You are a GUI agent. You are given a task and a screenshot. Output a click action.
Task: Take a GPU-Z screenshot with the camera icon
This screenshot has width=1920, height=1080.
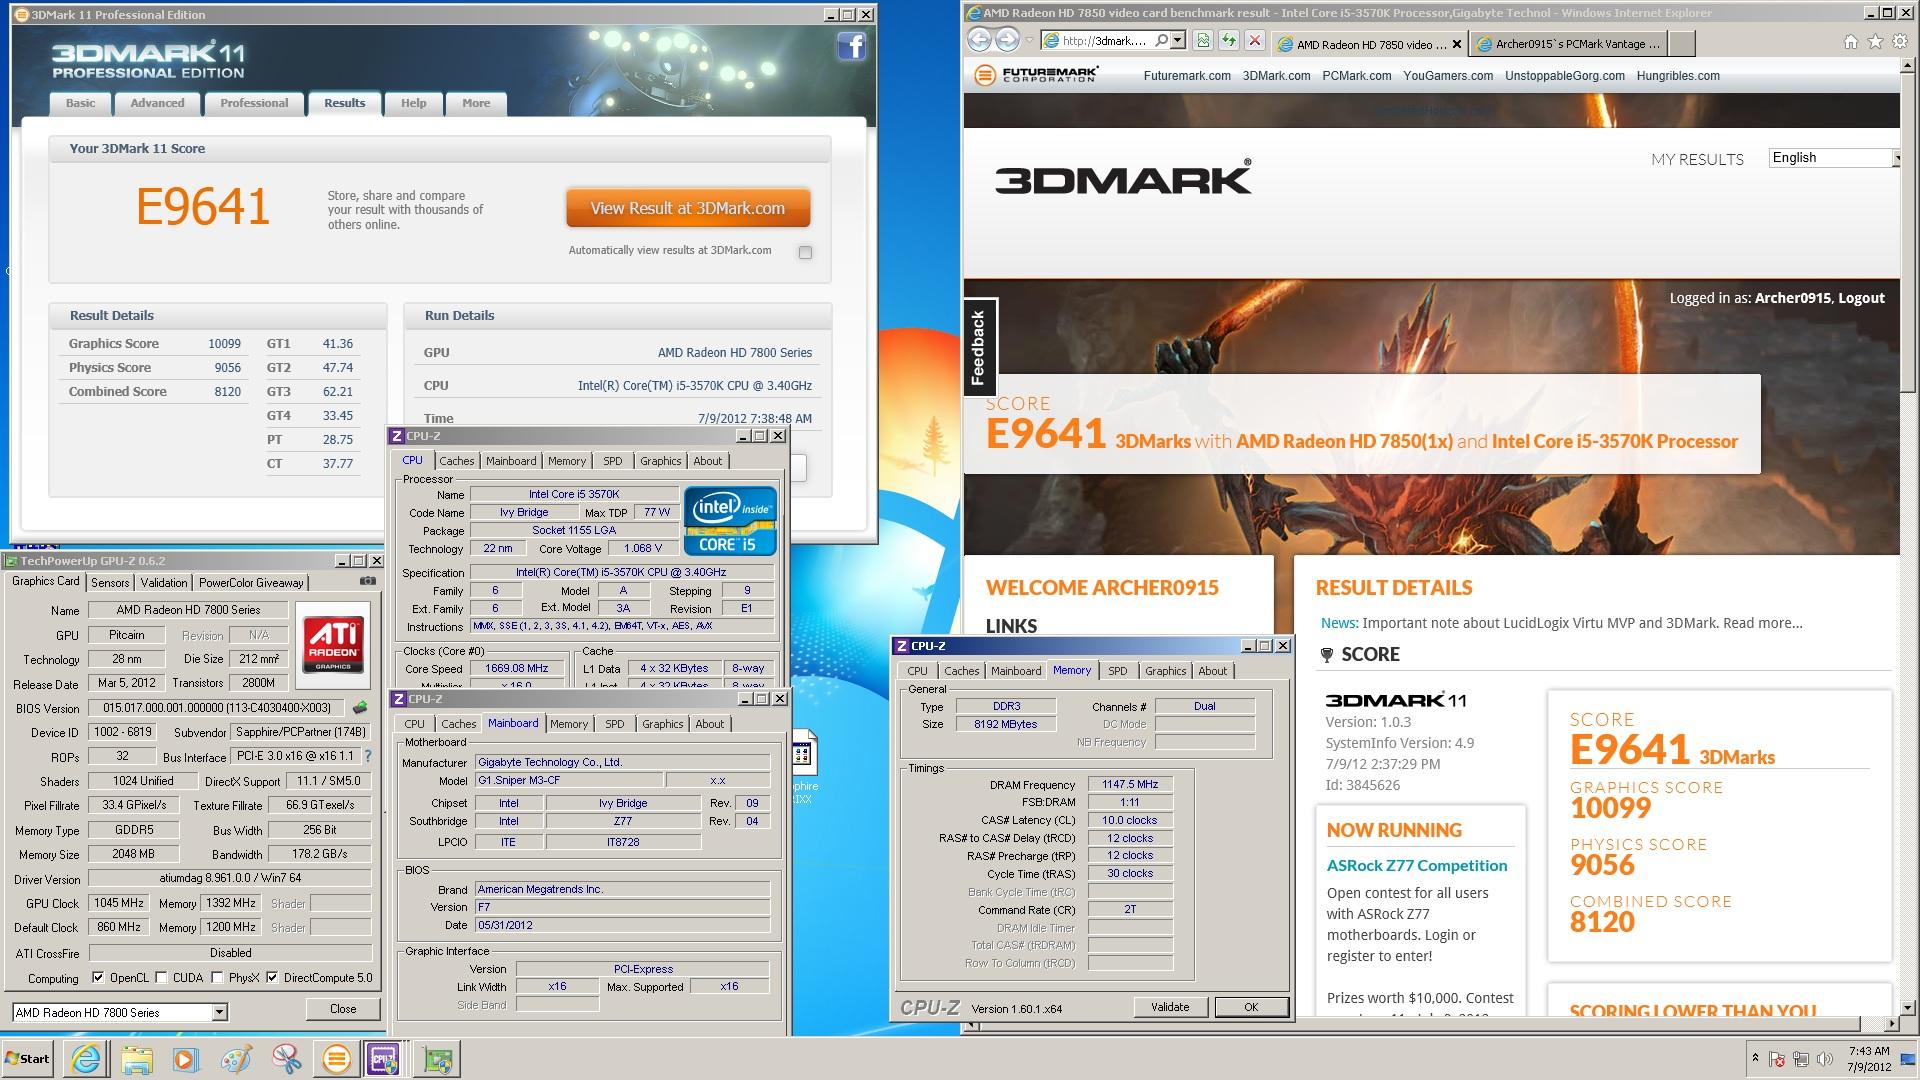(368, 581)
